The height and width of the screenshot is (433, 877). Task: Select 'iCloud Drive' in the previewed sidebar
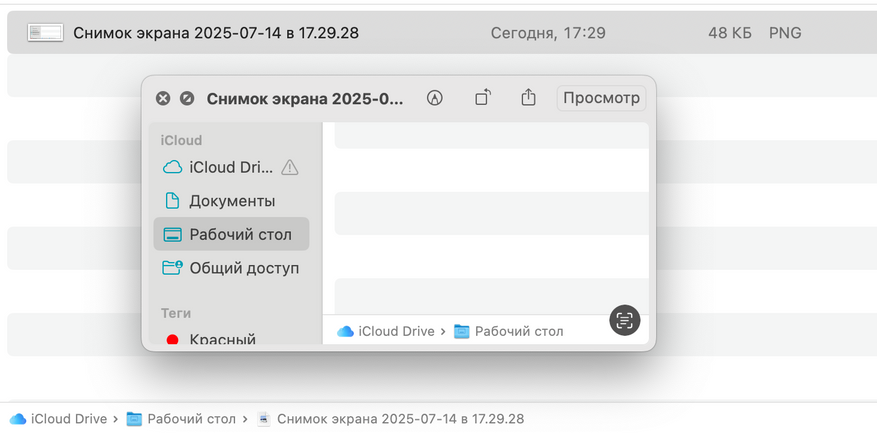pyautogui.click(x=218, y=167)
